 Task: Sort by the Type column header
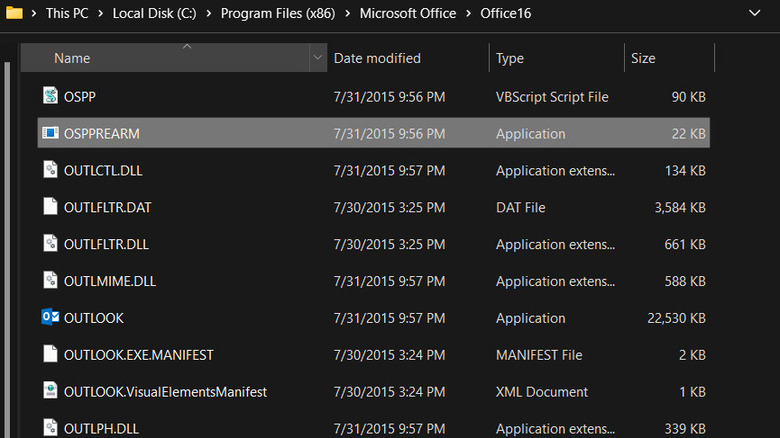(557, 58)
